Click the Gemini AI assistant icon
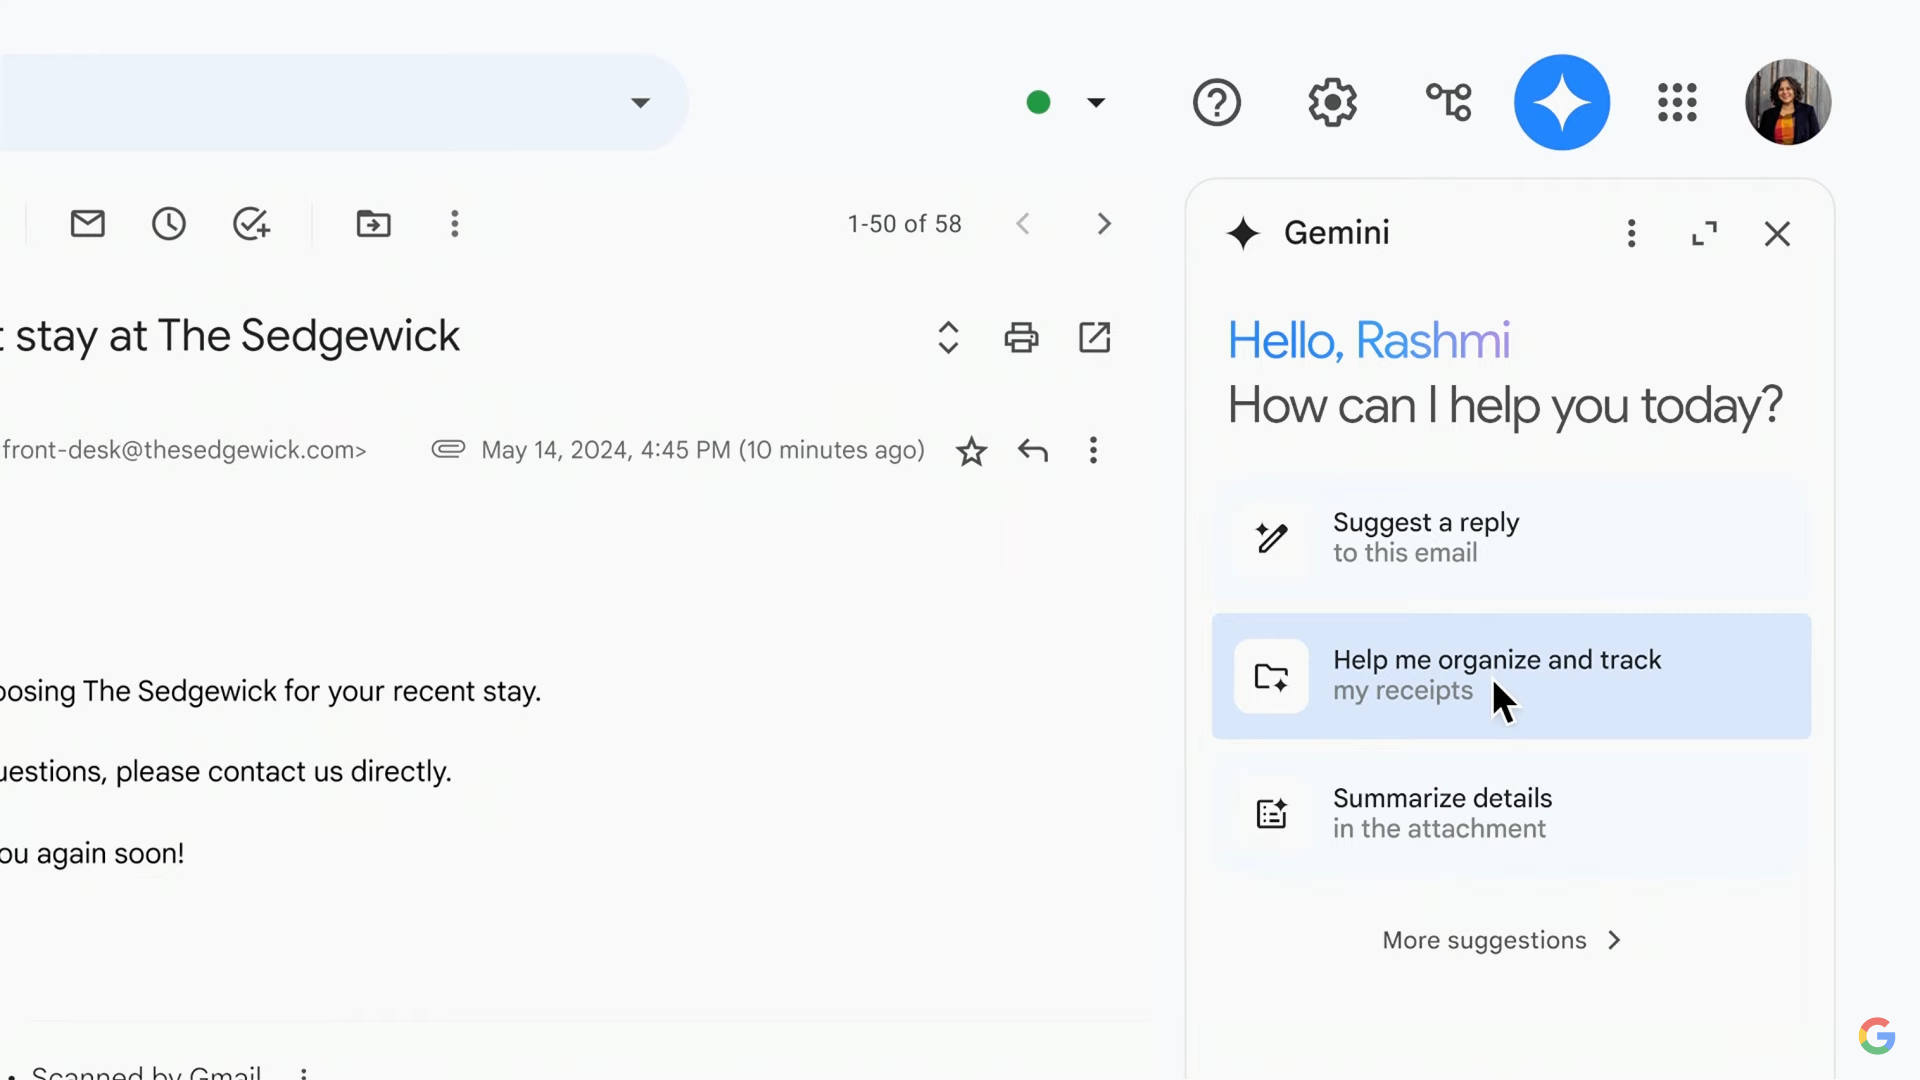Viewport: 1920px width, 1080px height. tap(1563, 102)
